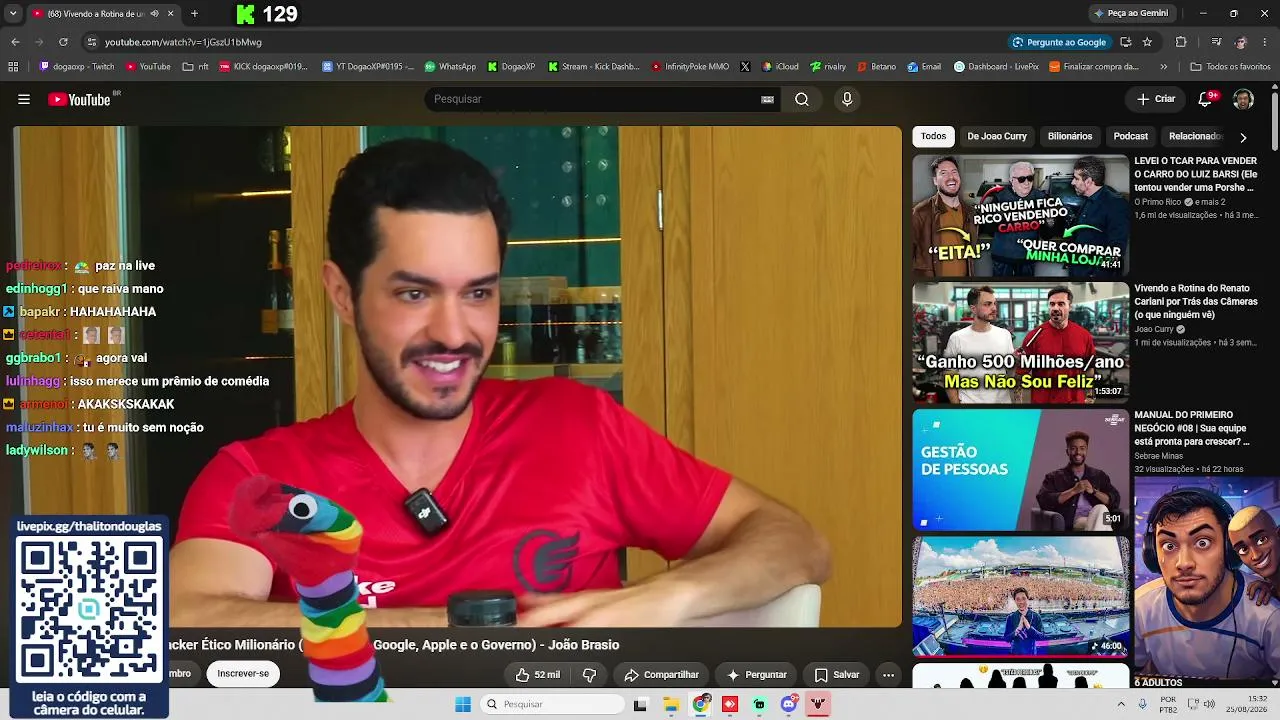
Task: Open the nft bookmarks folder
Action: point(195,67)
